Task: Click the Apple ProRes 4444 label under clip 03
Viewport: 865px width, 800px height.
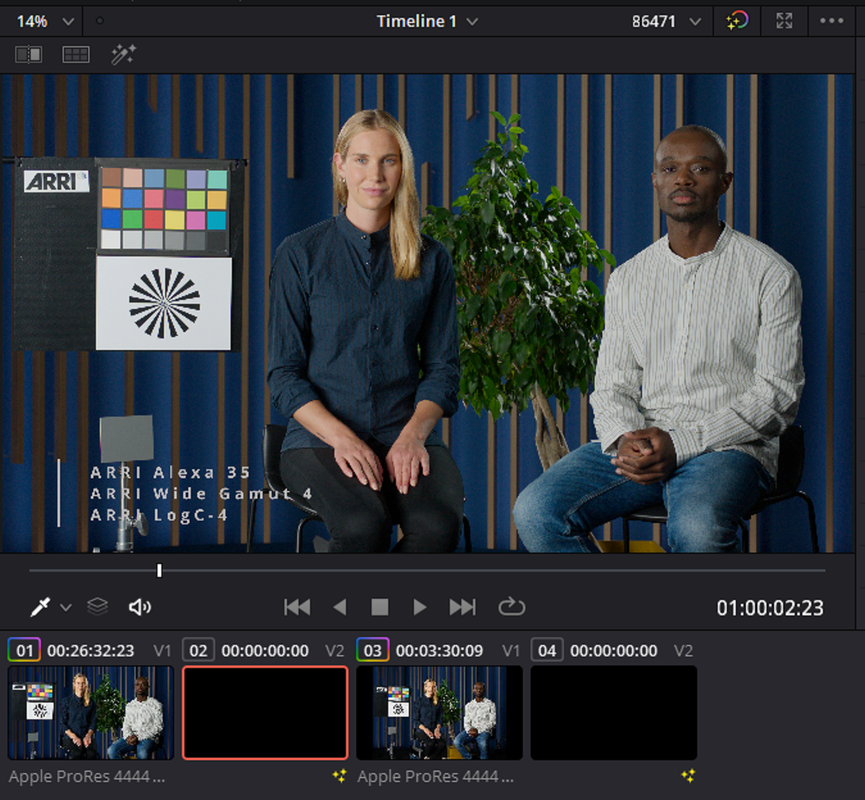Action: pos(435,776)
